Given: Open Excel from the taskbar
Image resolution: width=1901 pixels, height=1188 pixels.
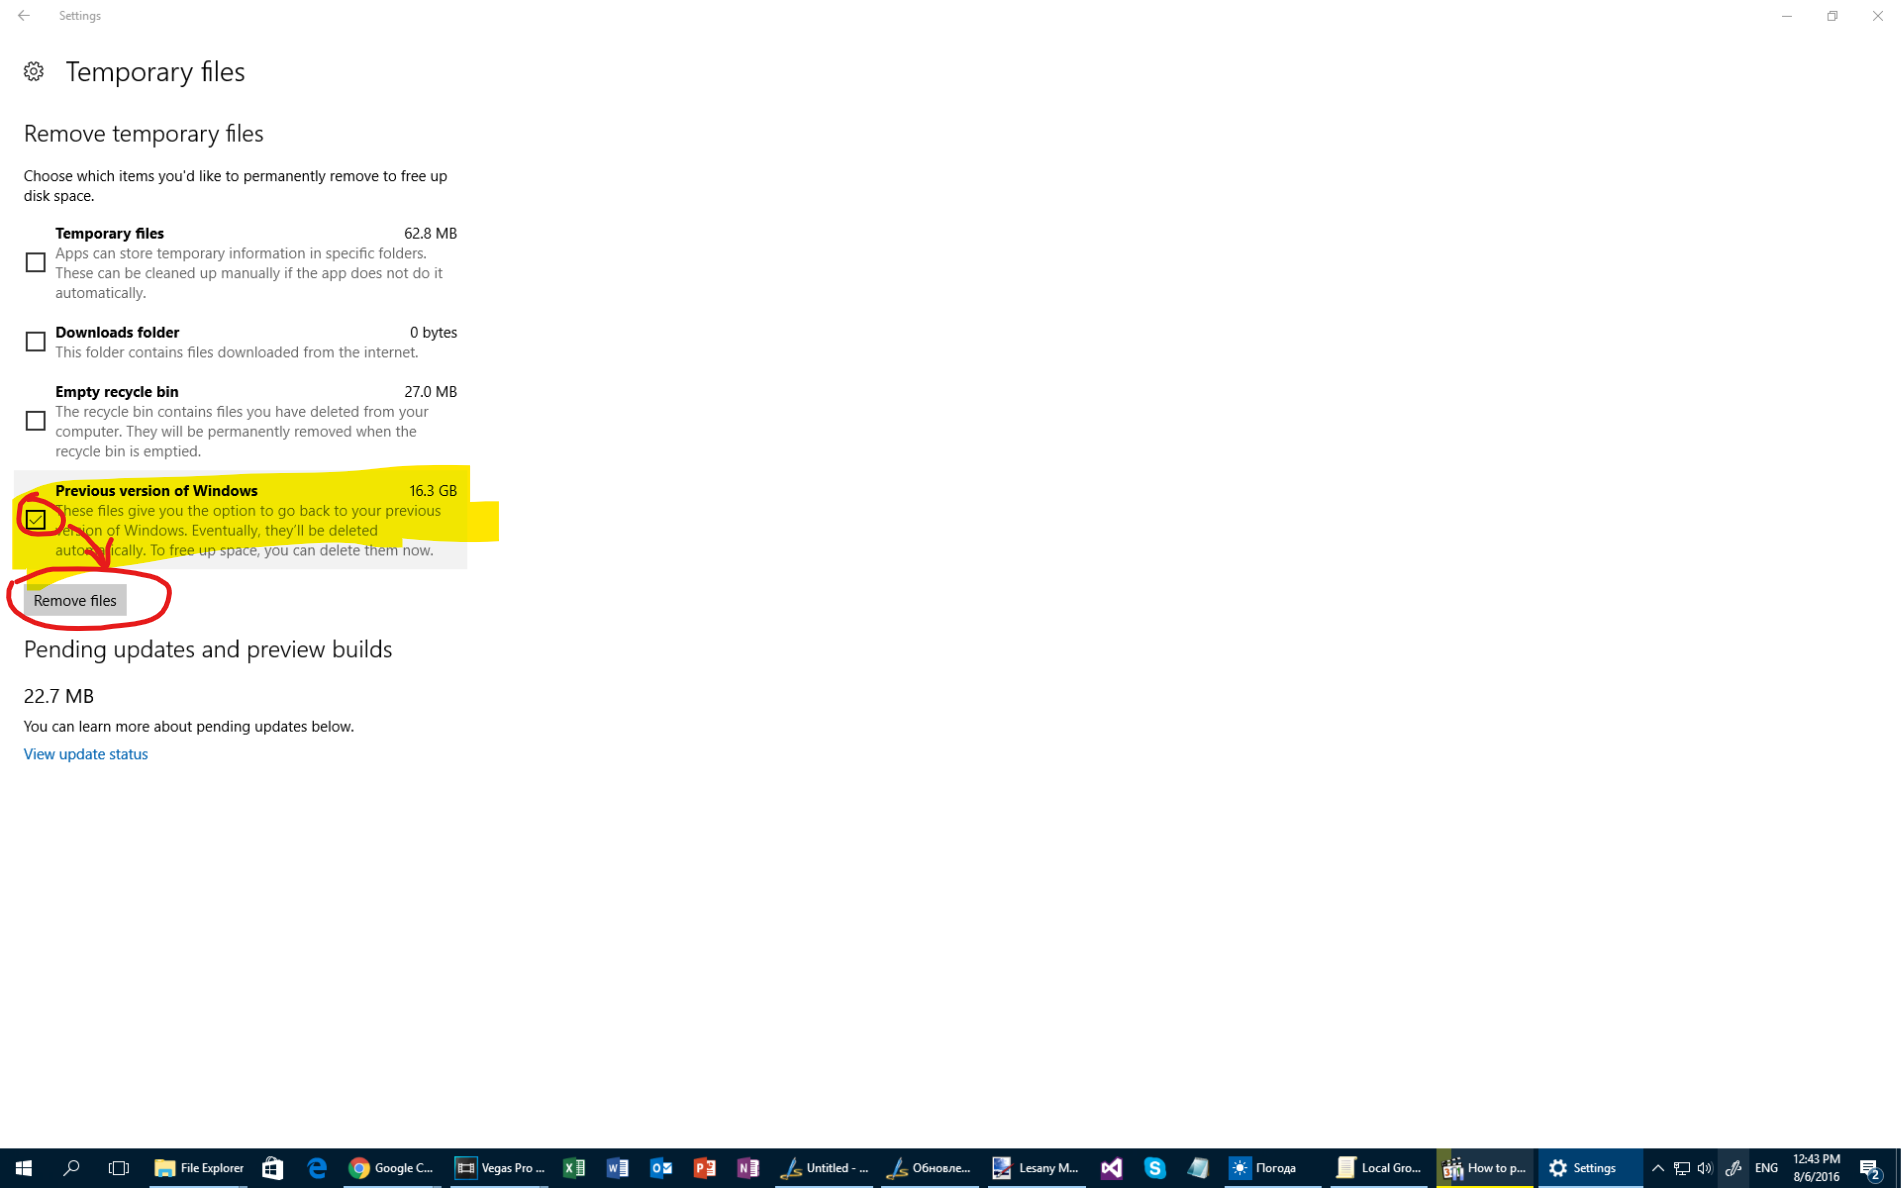Looking at the screenshot, I should 574,1168.
